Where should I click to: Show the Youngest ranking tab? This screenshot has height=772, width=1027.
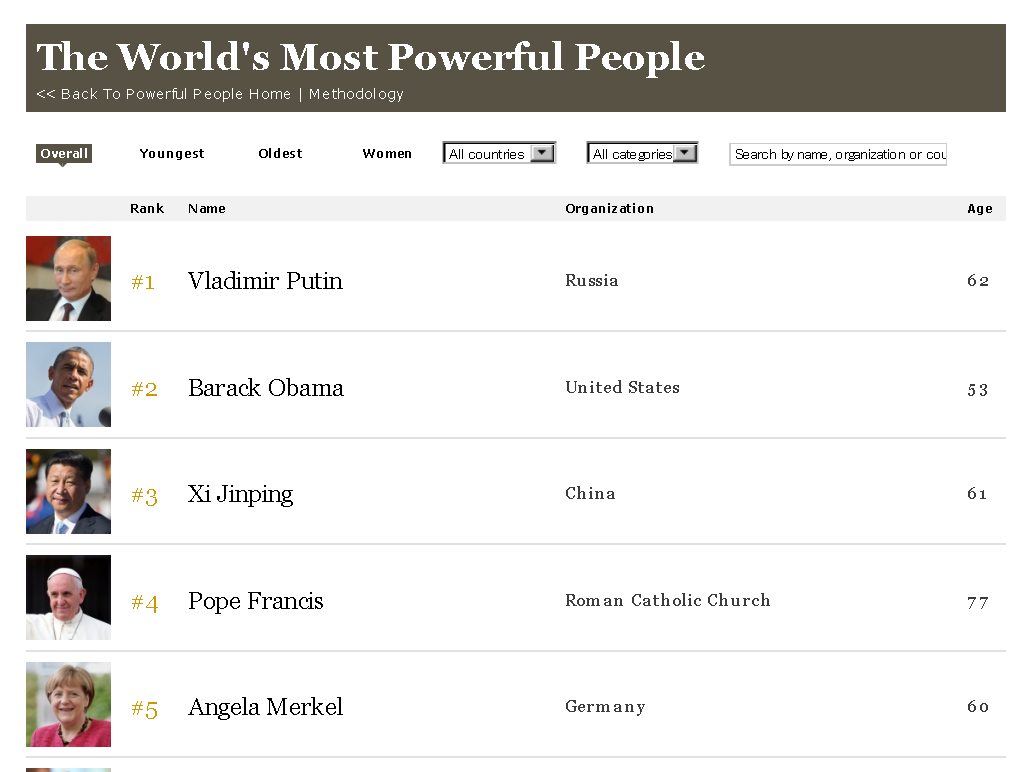[x=172, y=154]
